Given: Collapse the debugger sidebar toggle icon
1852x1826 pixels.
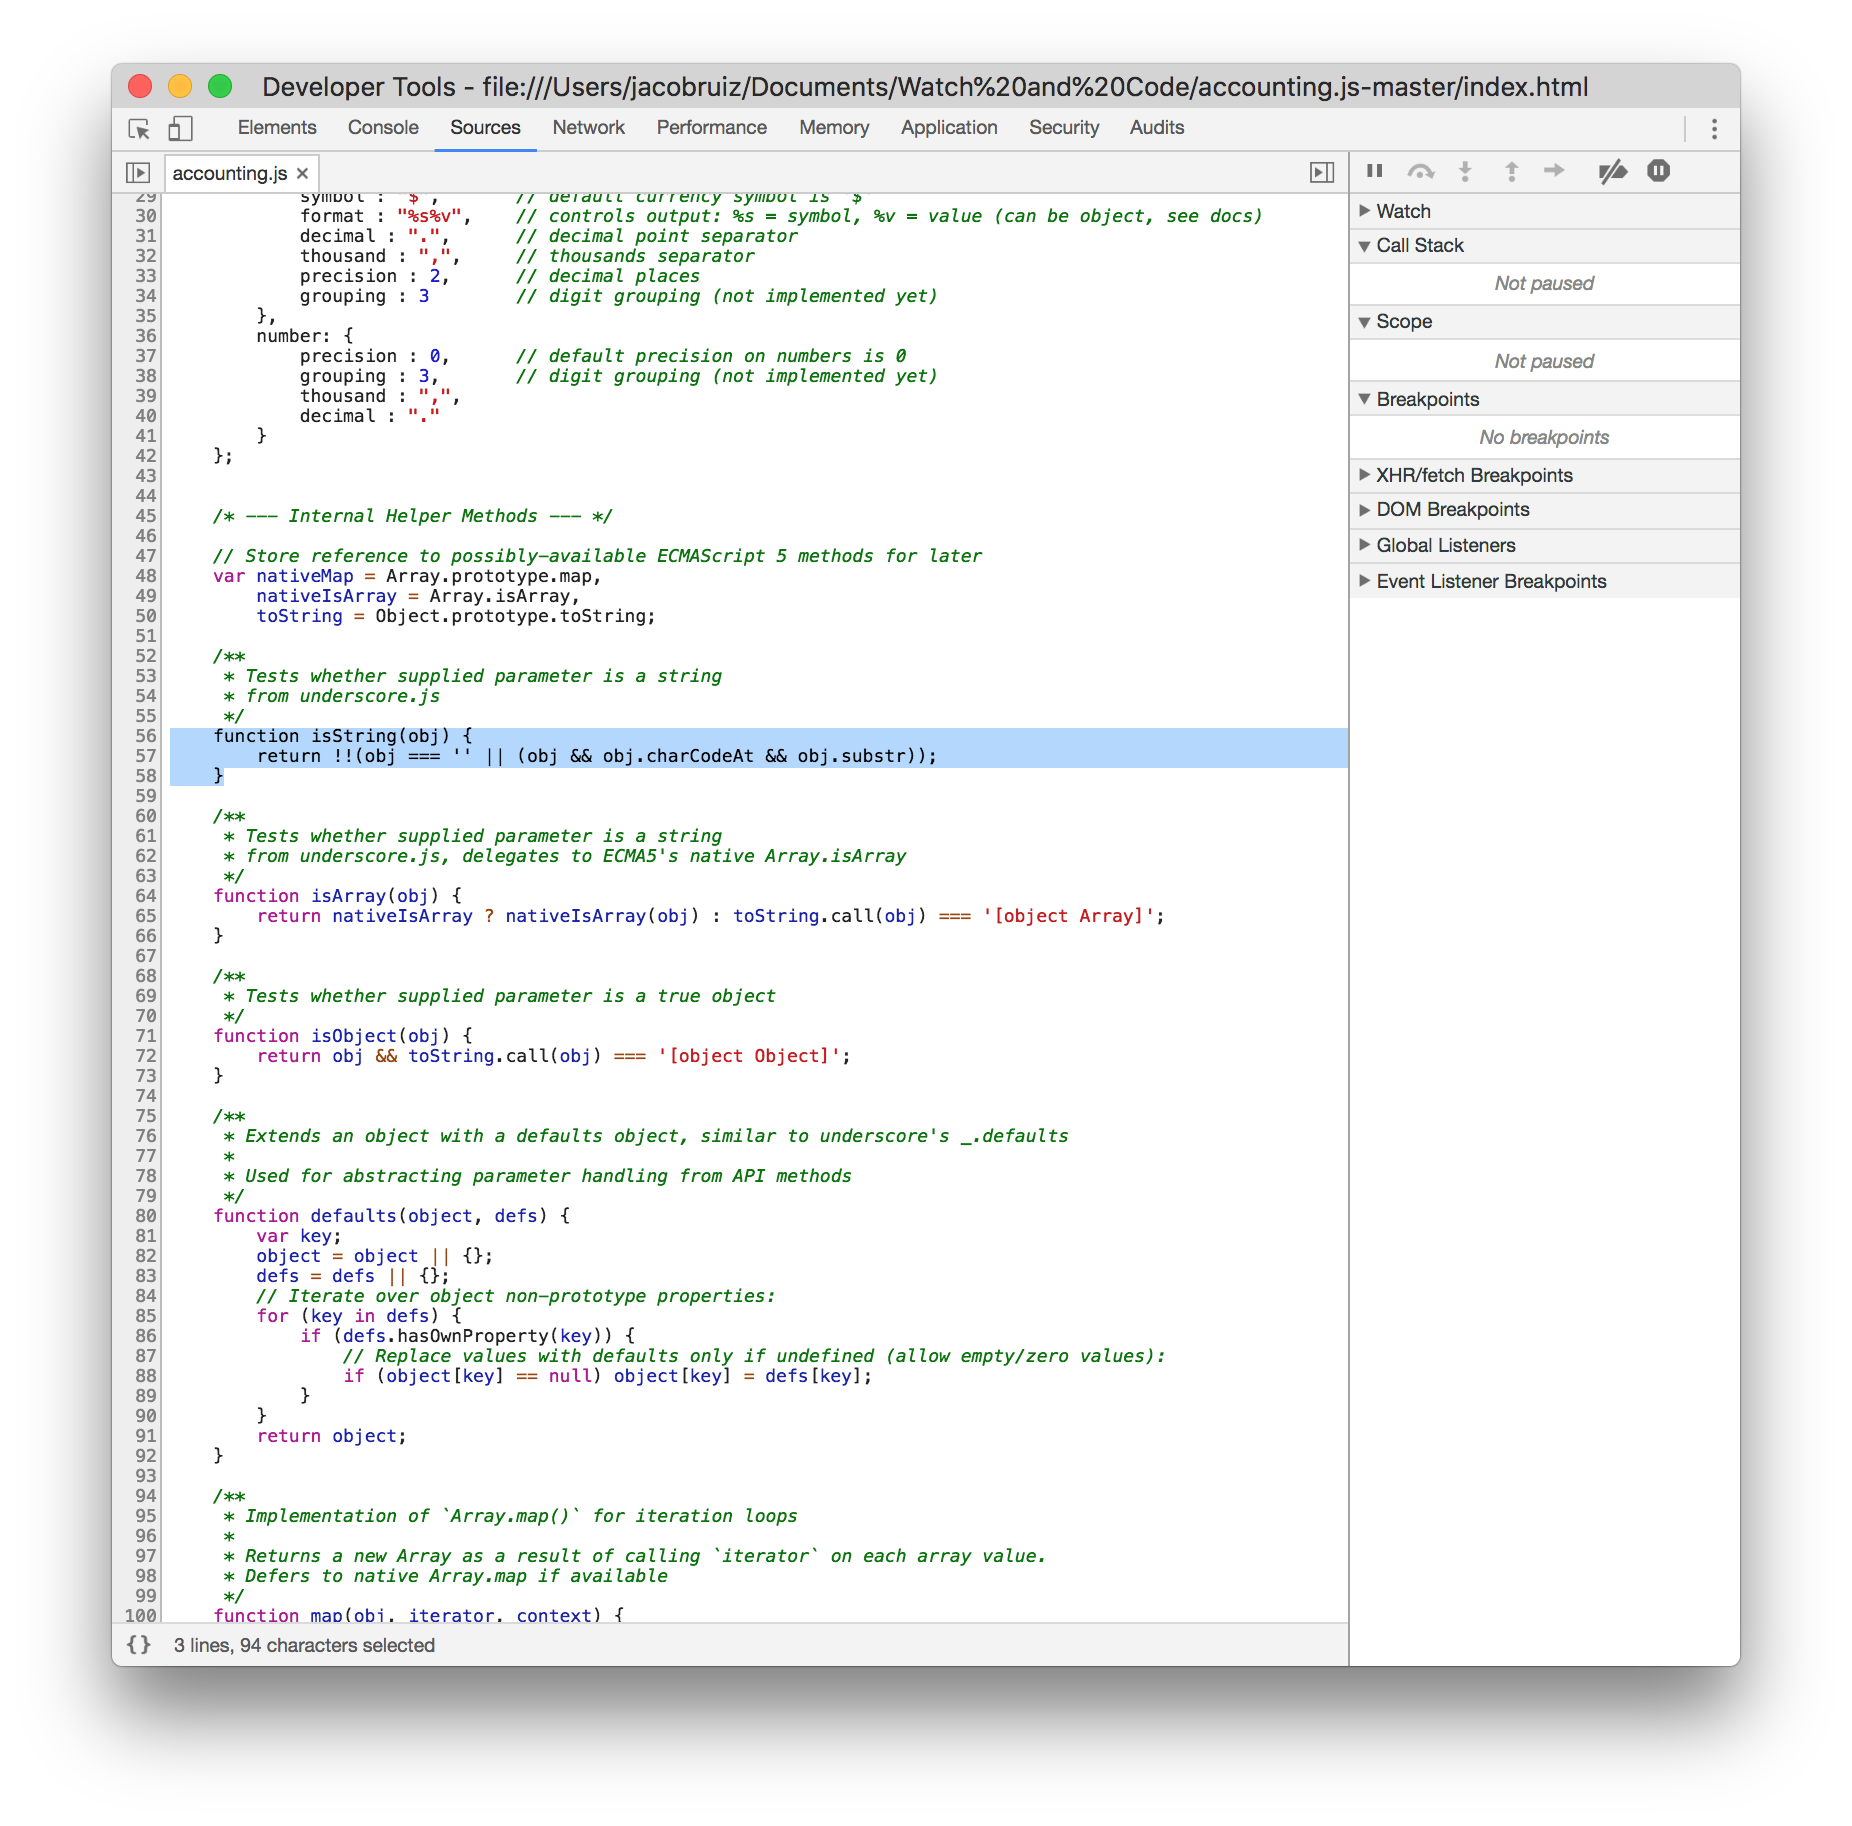Looking at the screenshot, I should pos(1322,173).
